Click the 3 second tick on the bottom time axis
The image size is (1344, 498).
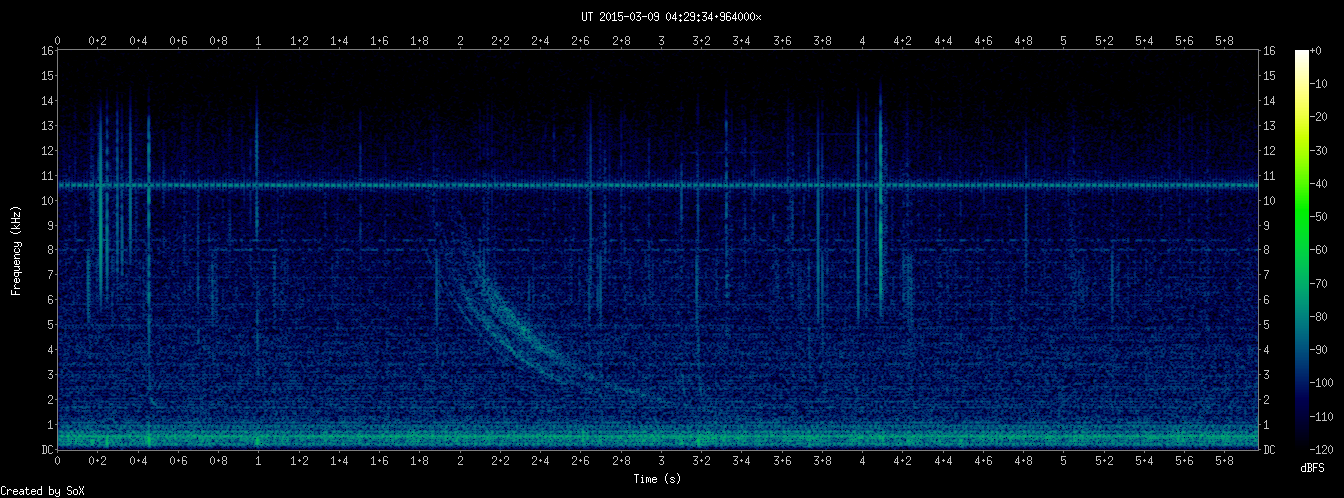point(661,460)
